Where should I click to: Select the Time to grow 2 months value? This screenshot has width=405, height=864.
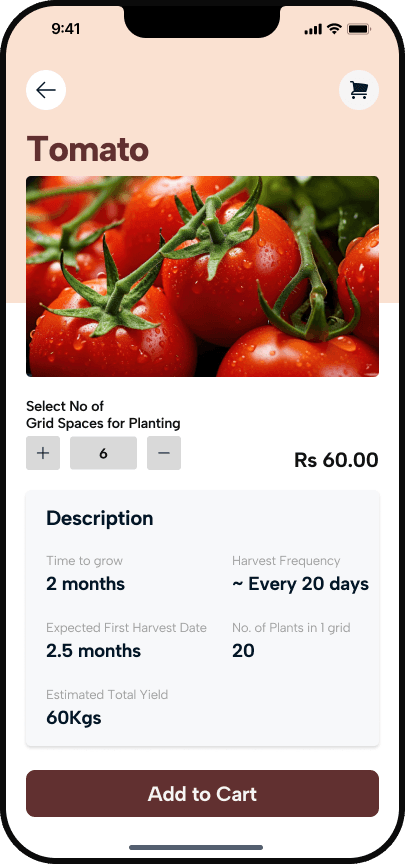coord(85,584)
